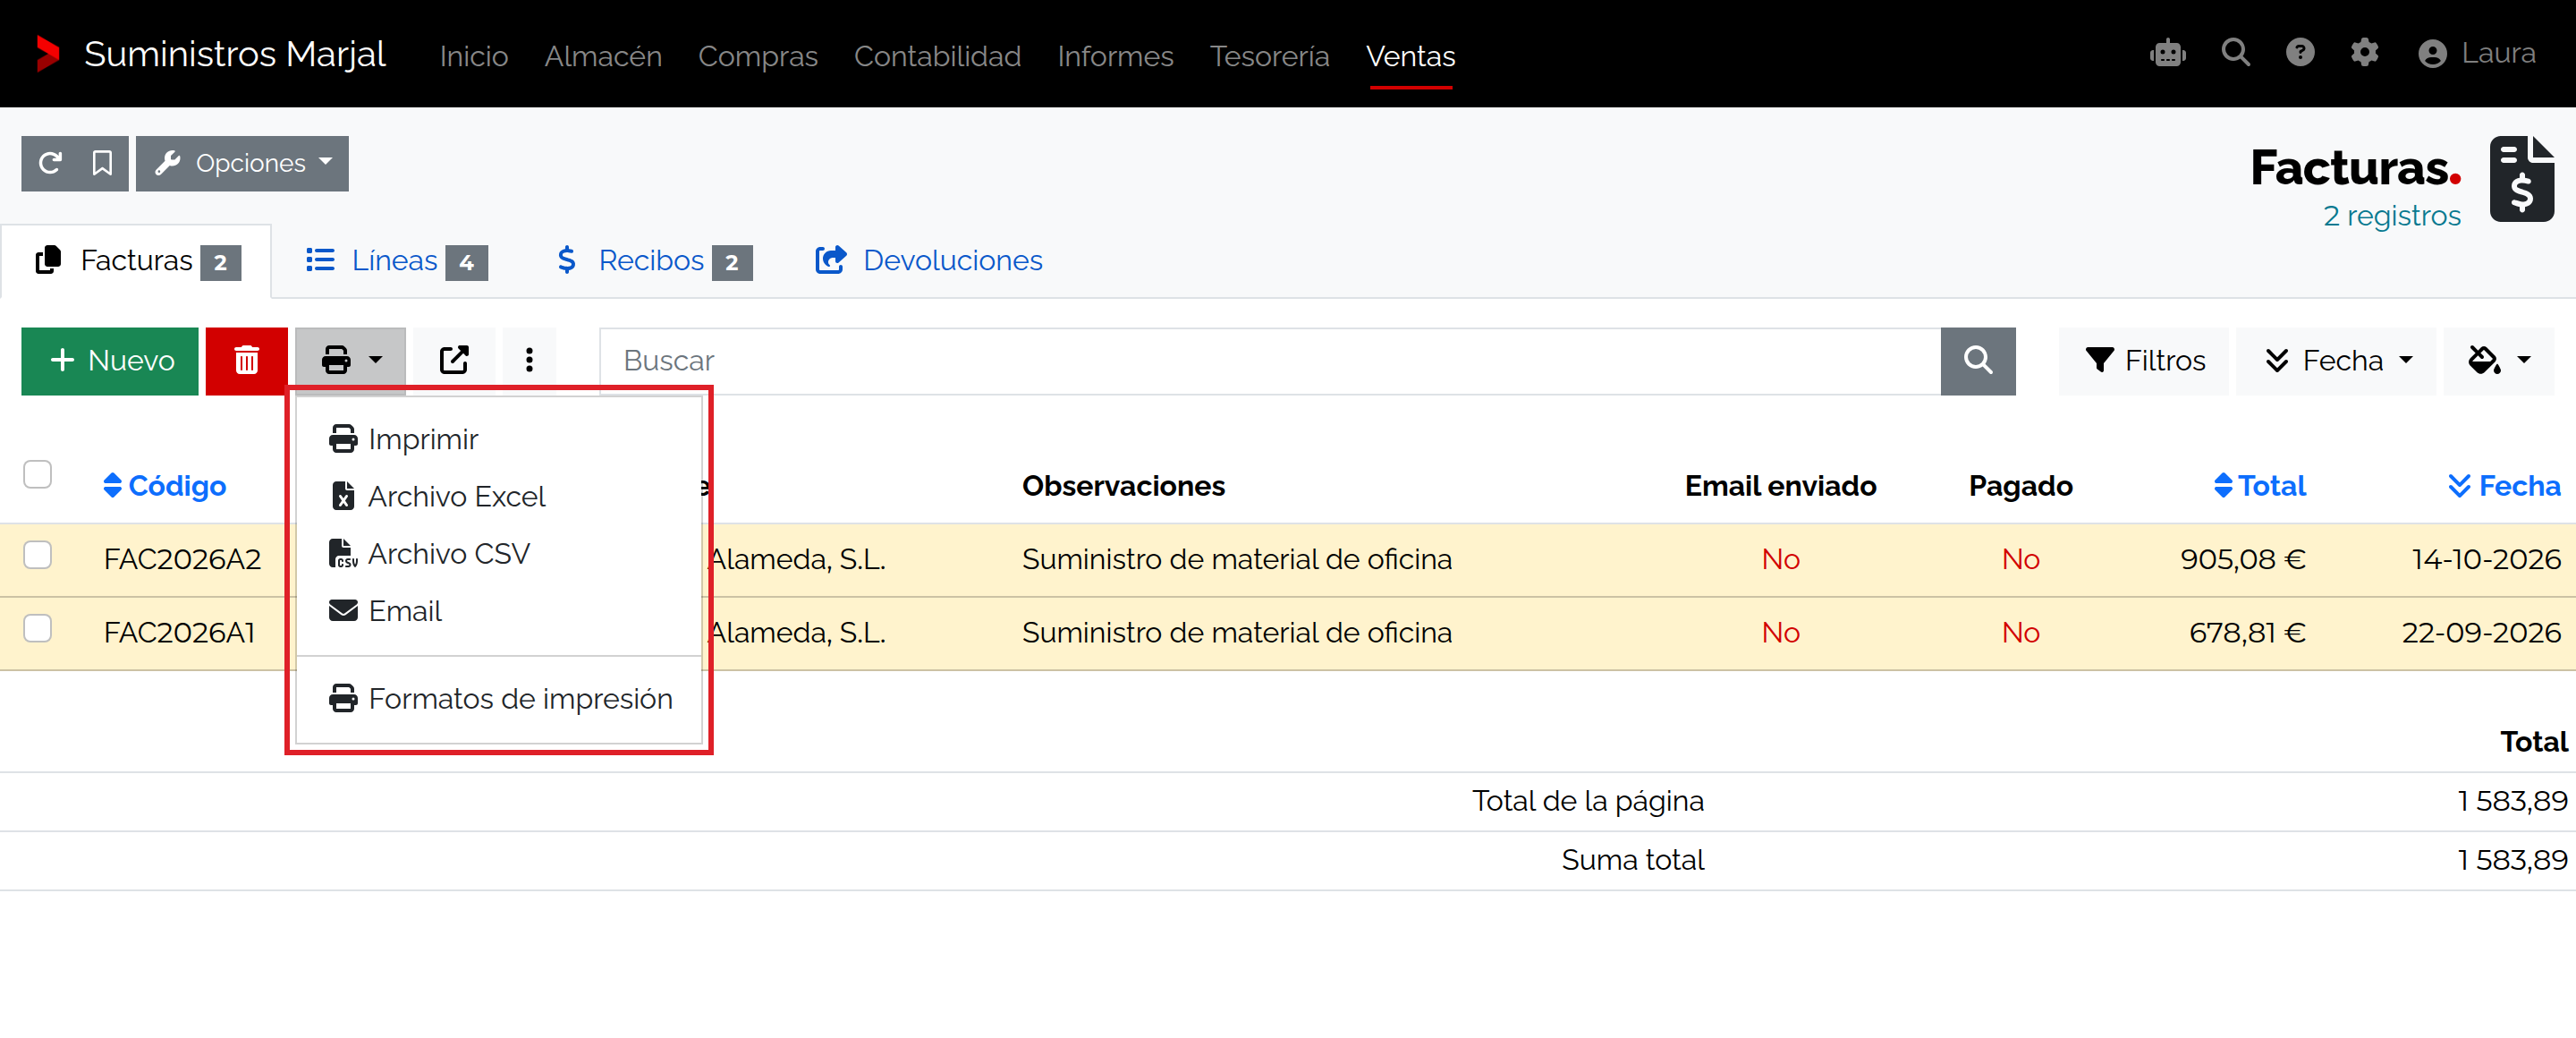Switch to the Devoluciones tab
This screenshot has width=2576, height=1038.
click(929, 261)
